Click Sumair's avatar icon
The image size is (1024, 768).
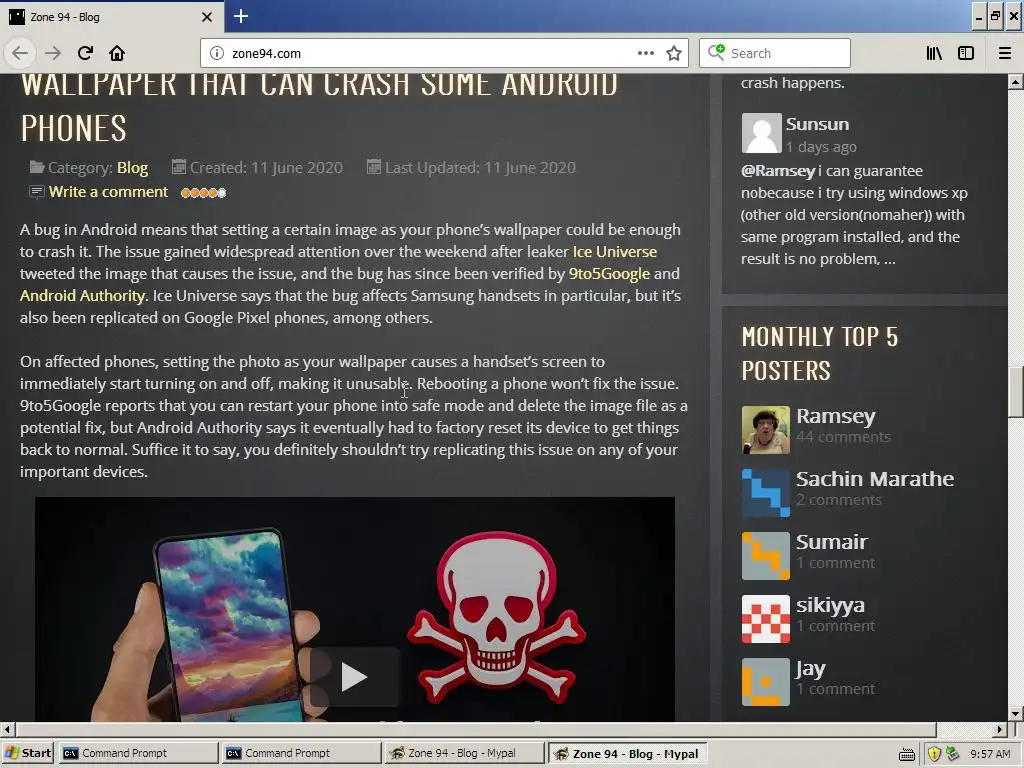pyautogui.click(x=765, y=556)
